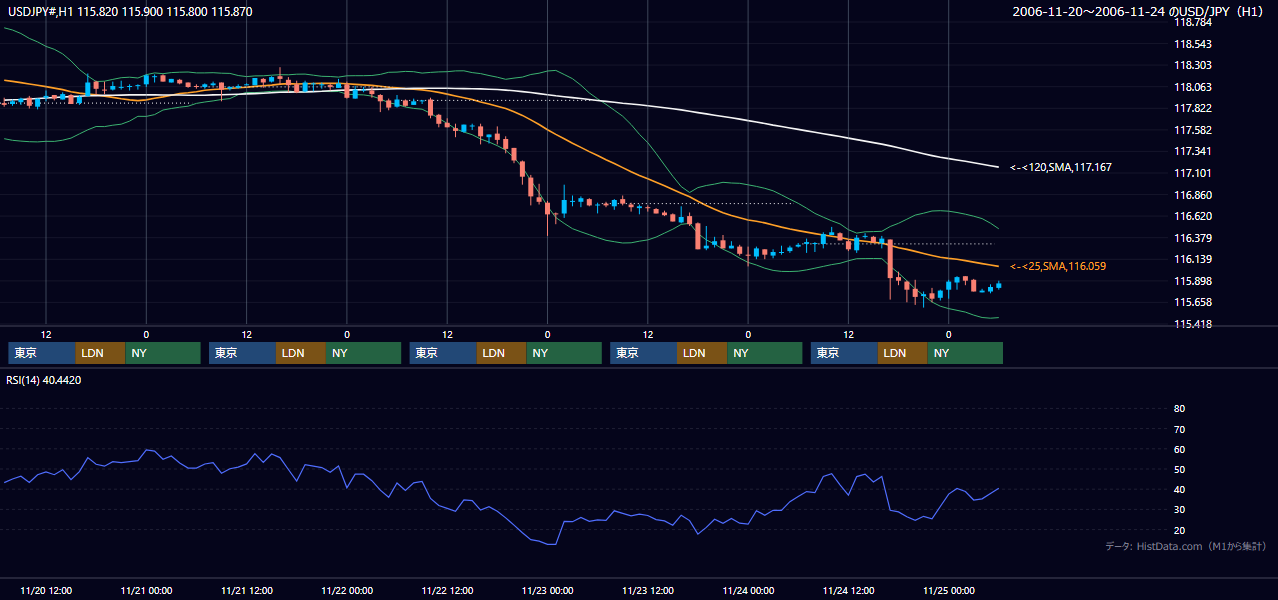Screen dimensions: 1278x600
Task: Choose the 11/23 12:00 time label
Action: pos(648,590)
